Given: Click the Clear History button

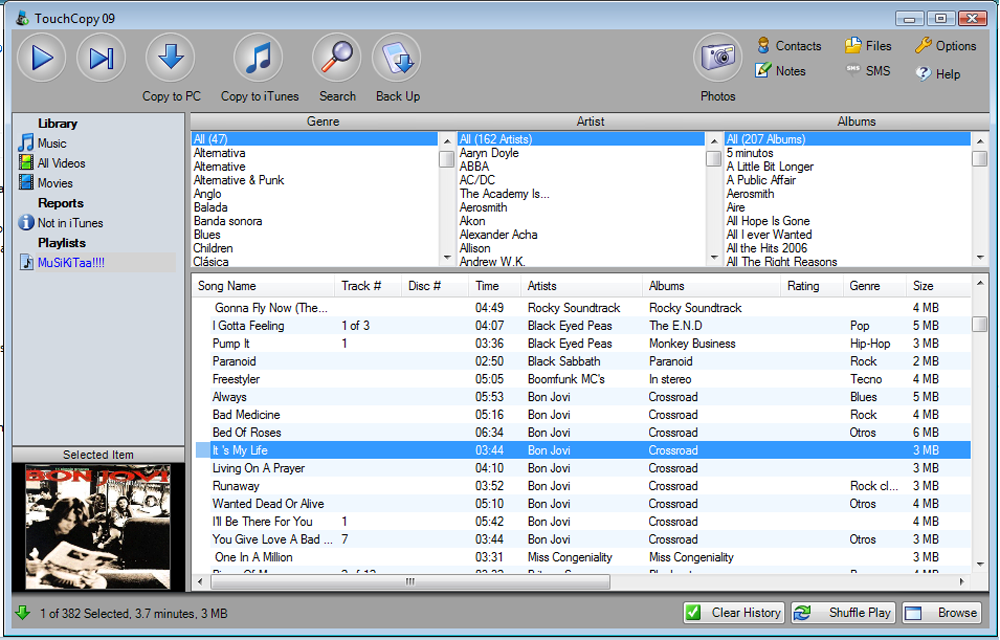Looking at the screenshot, I should [733, 613].
